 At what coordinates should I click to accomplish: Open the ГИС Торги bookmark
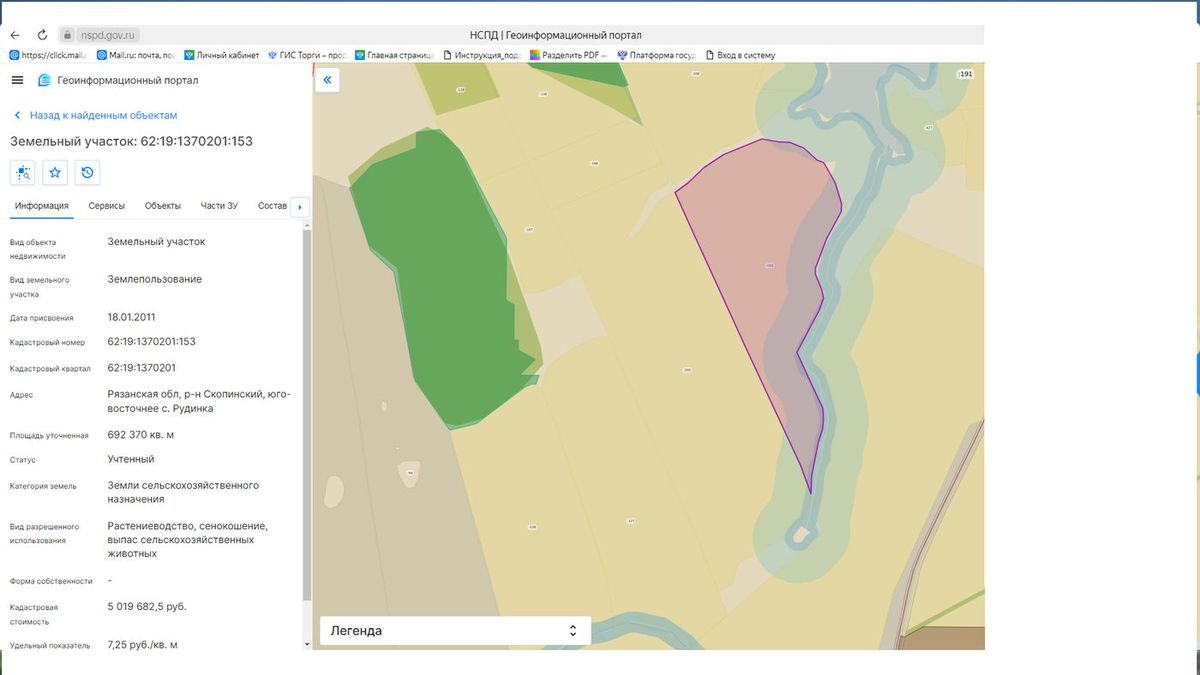tap(306, 55)
